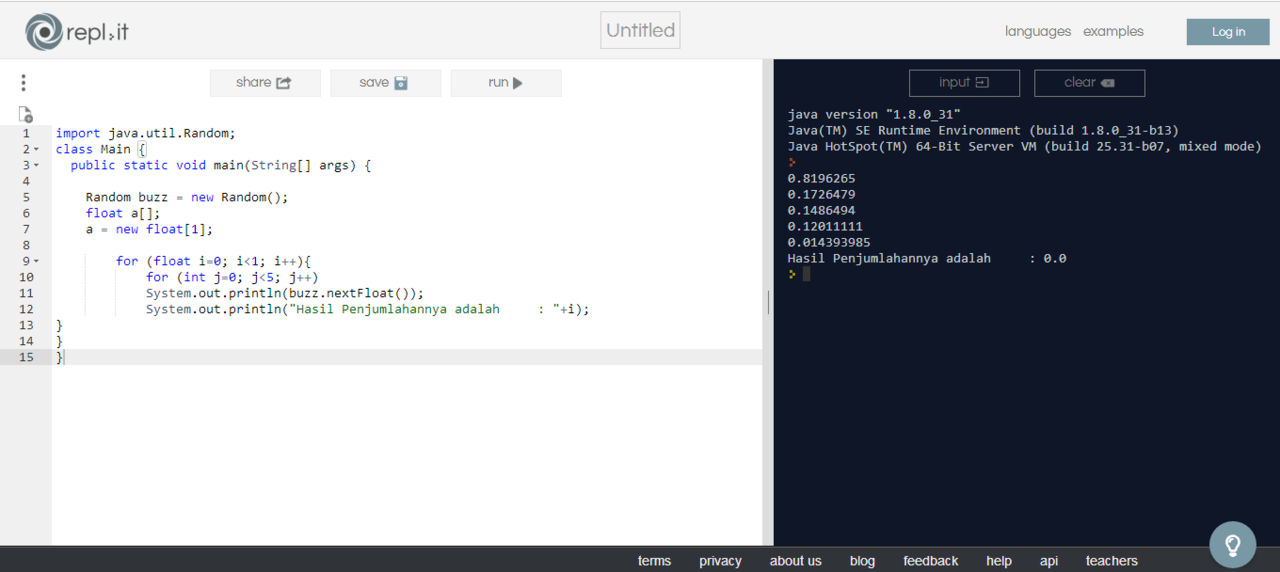
Task: Clear the console output
Action: pyautogui.click(x=1089, y=83)
